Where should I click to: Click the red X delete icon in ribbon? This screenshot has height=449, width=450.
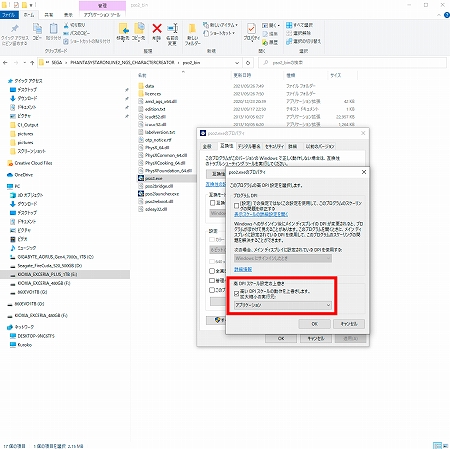coord(157,28)
